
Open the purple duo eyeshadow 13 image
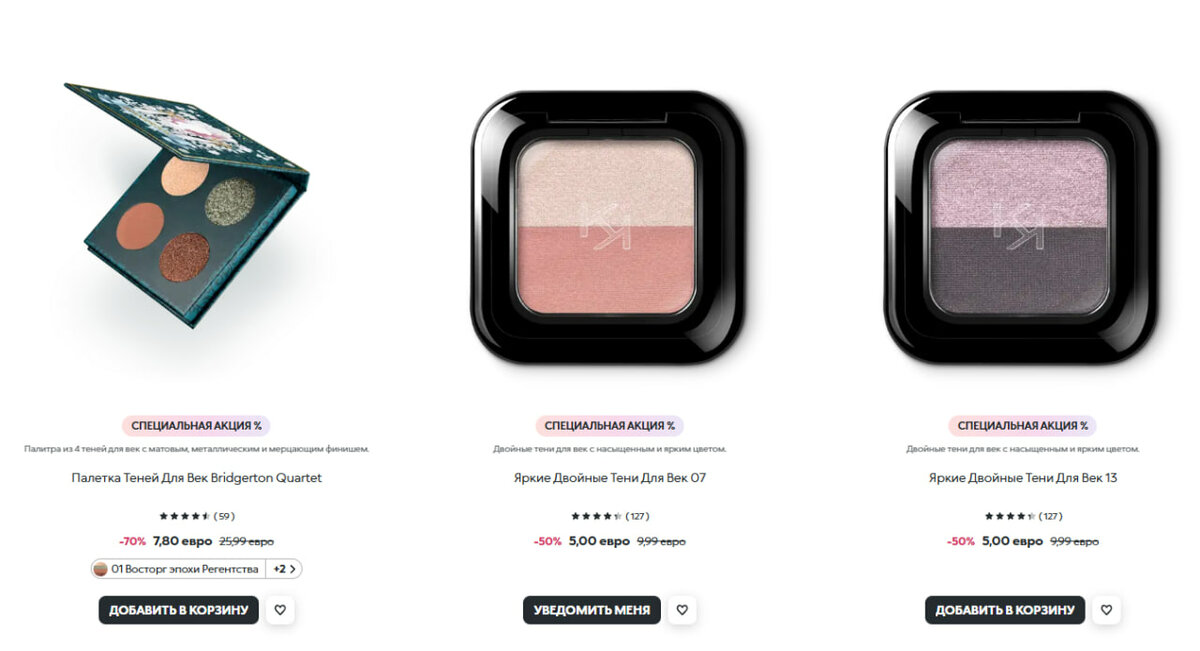(1020, 227)
